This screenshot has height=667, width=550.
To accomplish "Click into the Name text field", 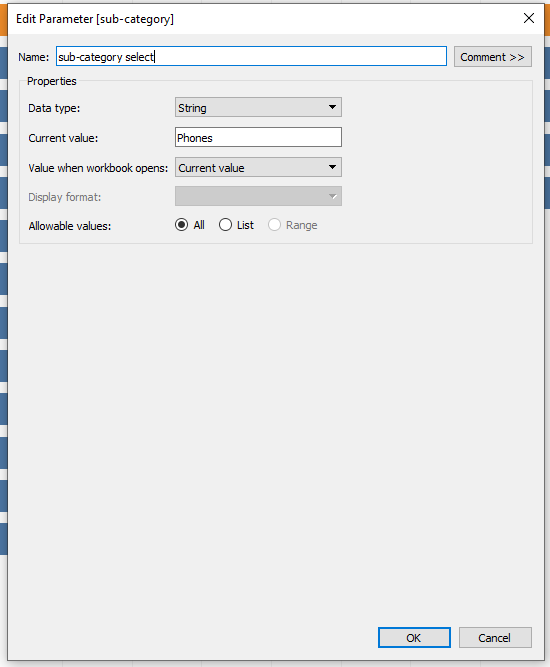I will click(251, 56).
